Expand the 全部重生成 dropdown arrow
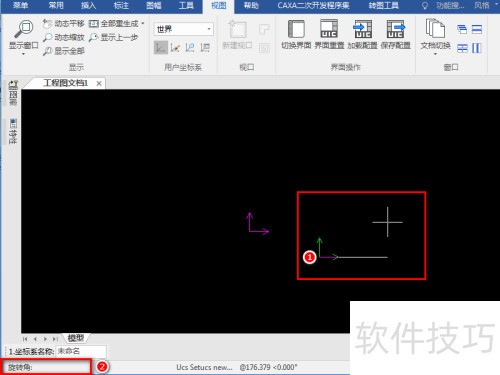500x375 pixels. click(143, 23)
